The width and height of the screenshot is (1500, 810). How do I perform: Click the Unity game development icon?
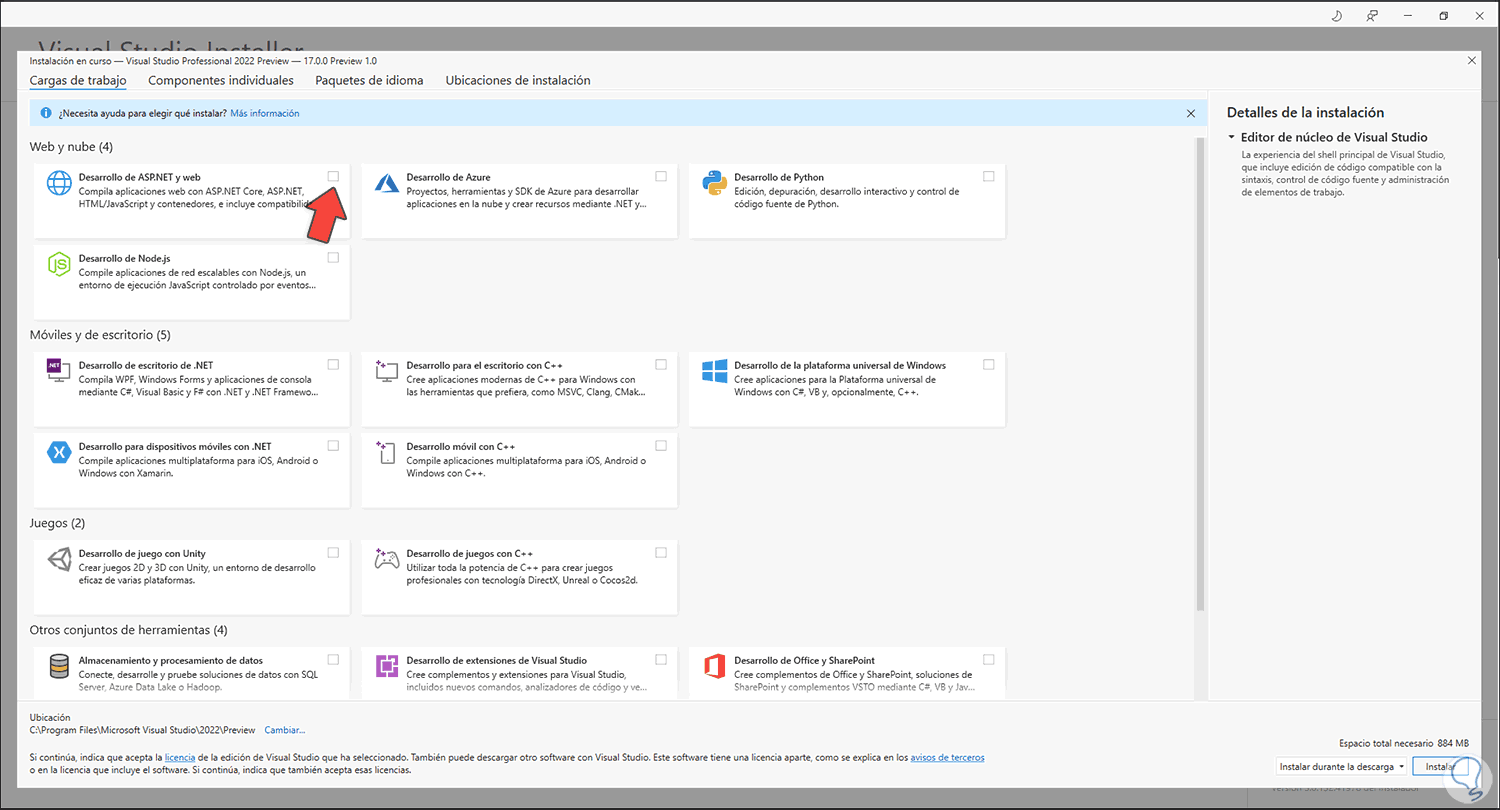[59, 560]
